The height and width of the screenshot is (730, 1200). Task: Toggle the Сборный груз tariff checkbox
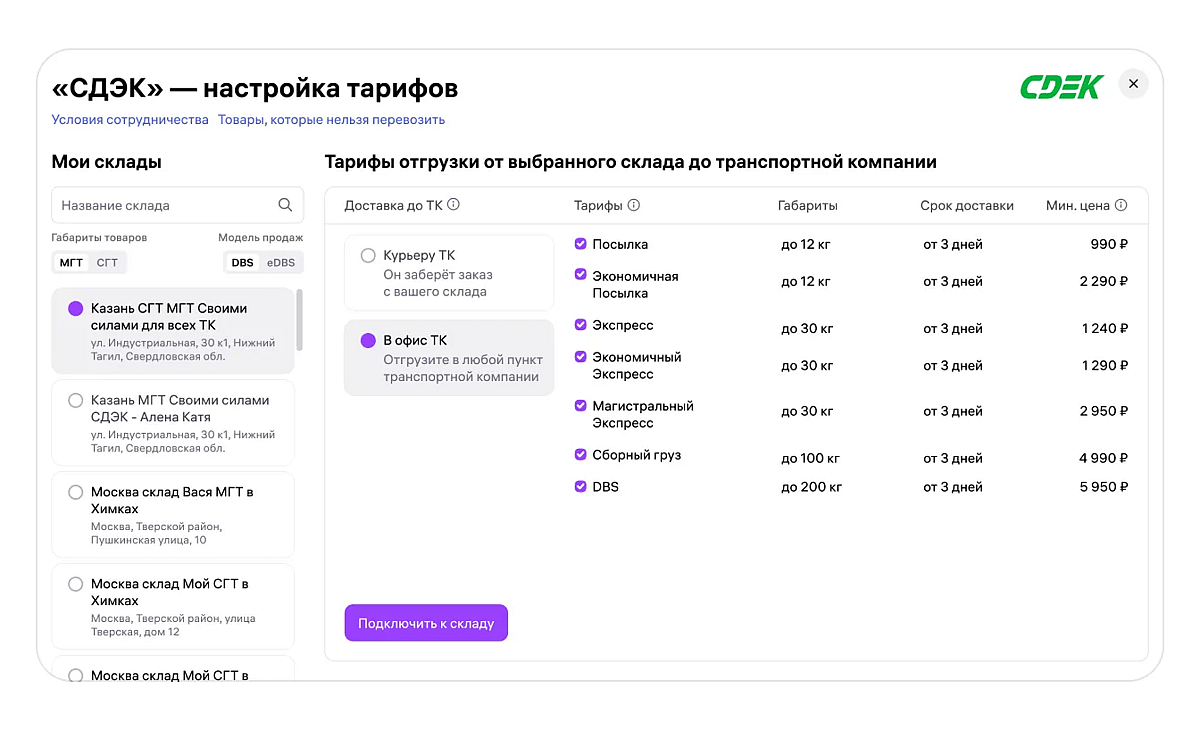point(580,454)
